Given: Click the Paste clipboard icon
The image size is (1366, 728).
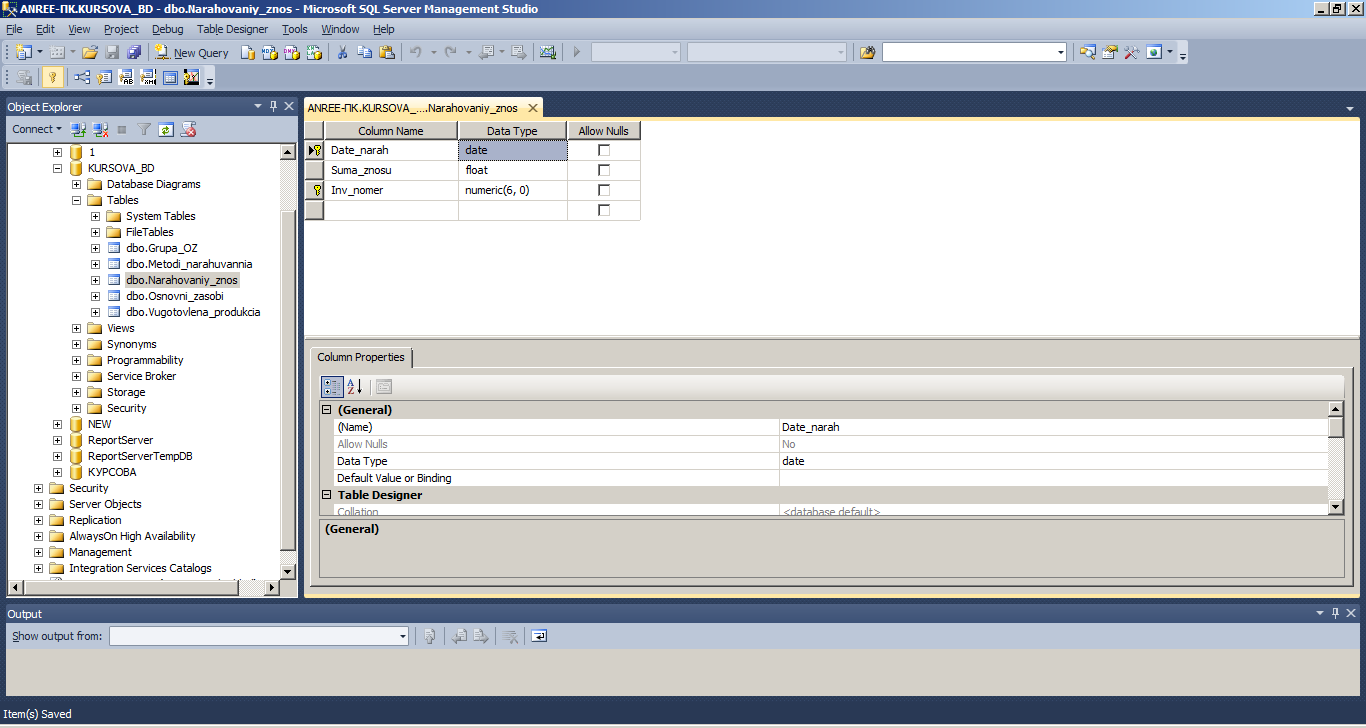Looking at the screenshot, I should [x=387, y=52].
